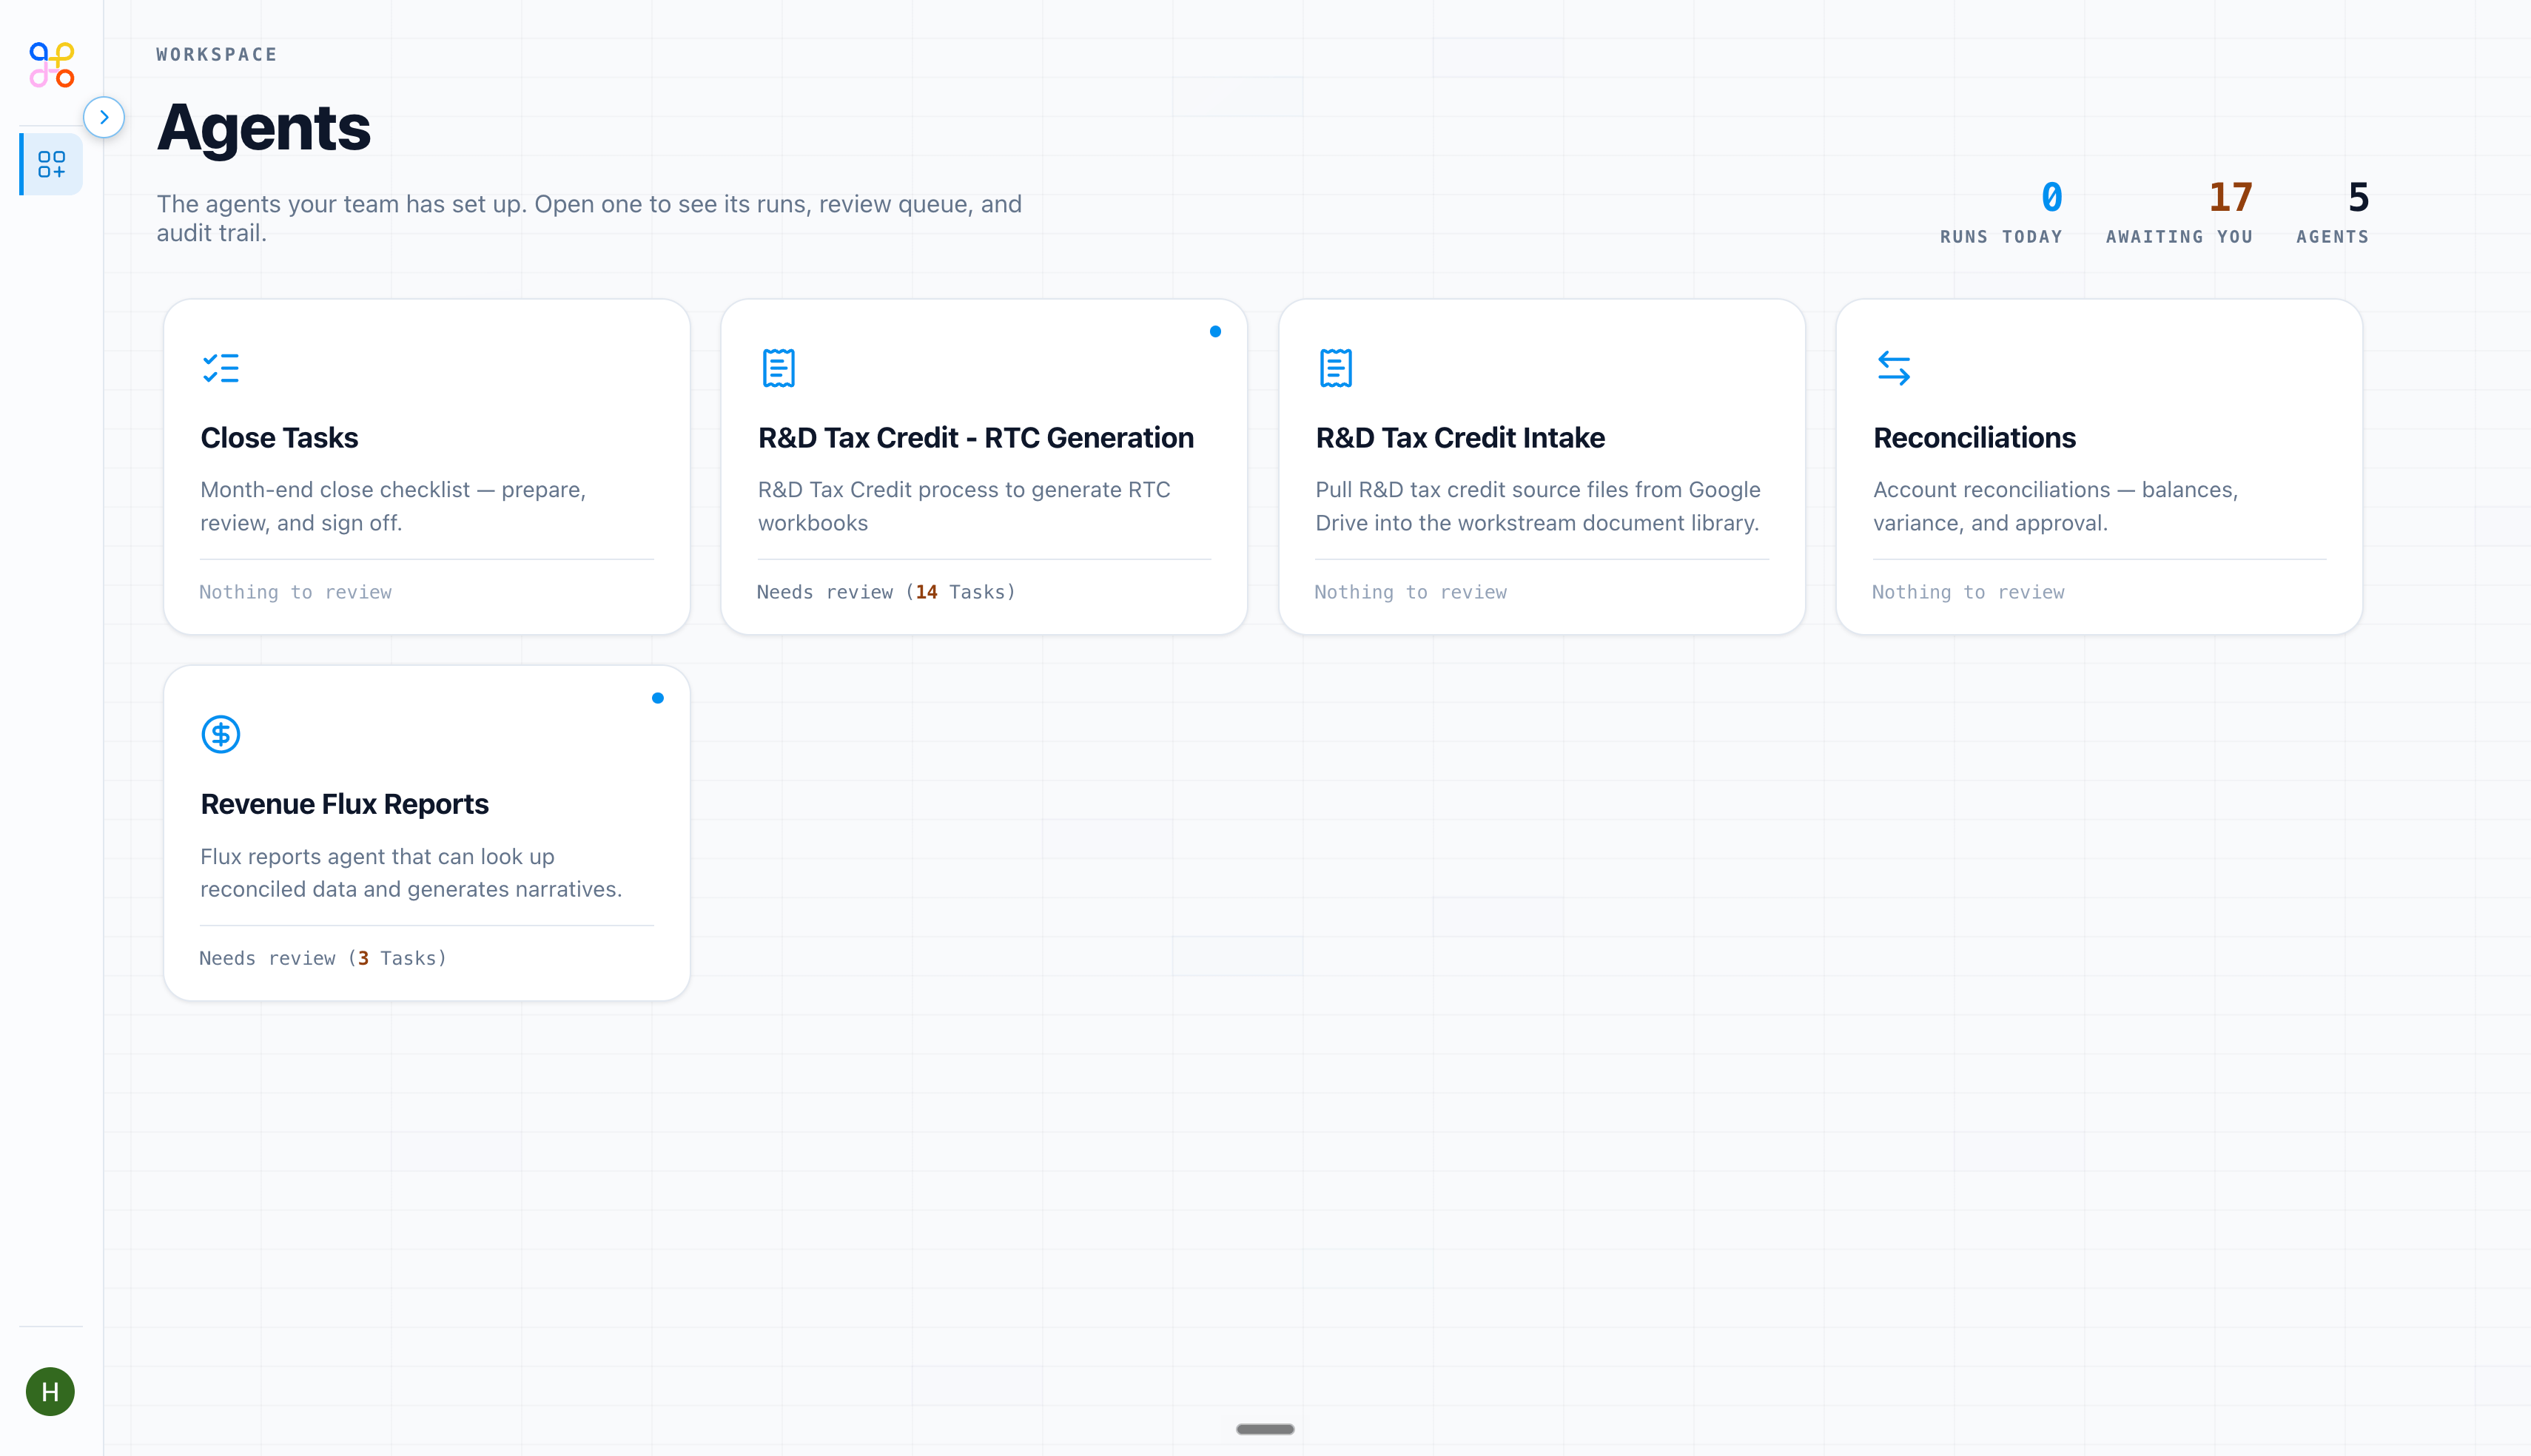Click the Reconciliations swap arrows icon
Screen dimensions: 2531x1456
pyautogui.click(x=1893, y=368)
